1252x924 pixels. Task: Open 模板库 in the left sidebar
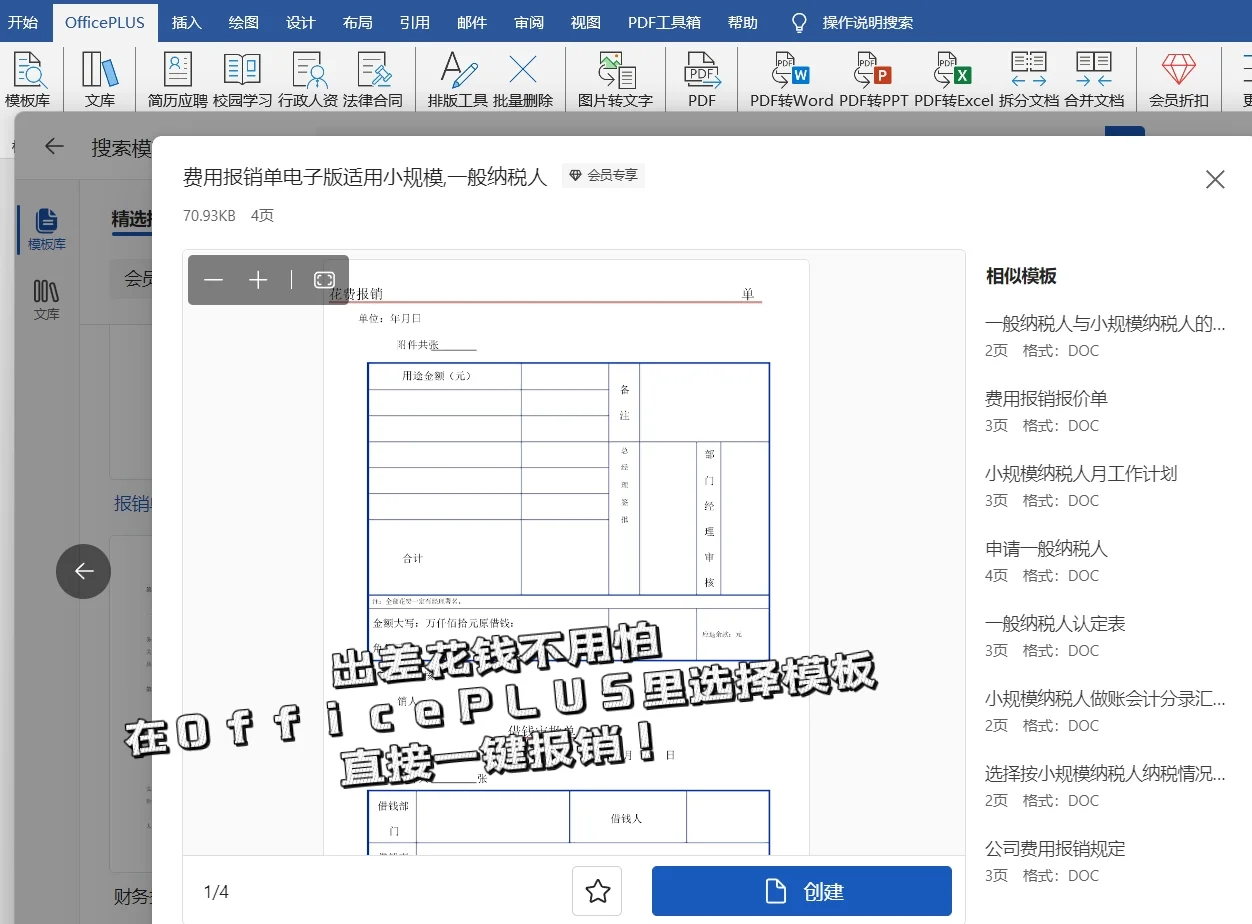47,230
